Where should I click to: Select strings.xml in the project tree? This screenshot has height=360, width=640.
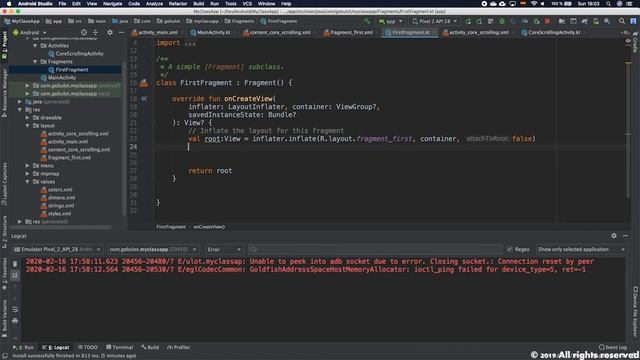(x=61, y=205)
